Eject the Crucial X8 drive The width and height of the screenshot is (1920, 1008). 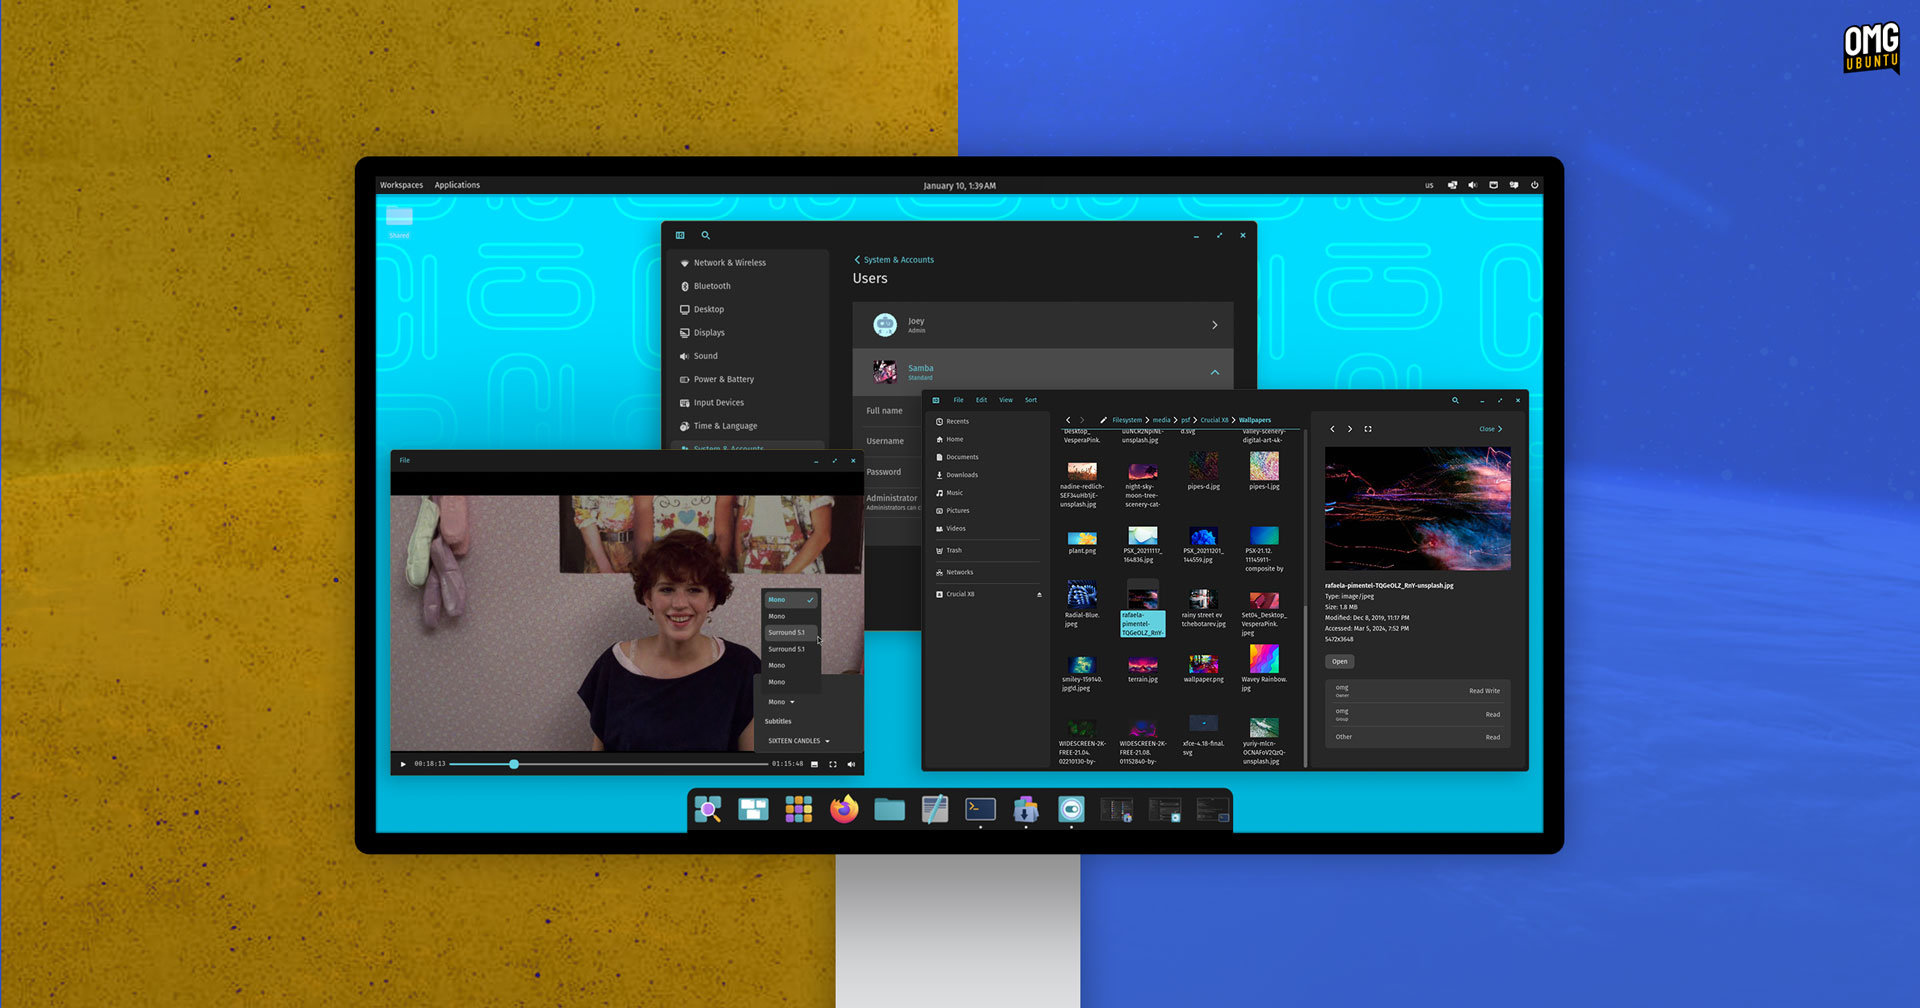pos(1039,594)
